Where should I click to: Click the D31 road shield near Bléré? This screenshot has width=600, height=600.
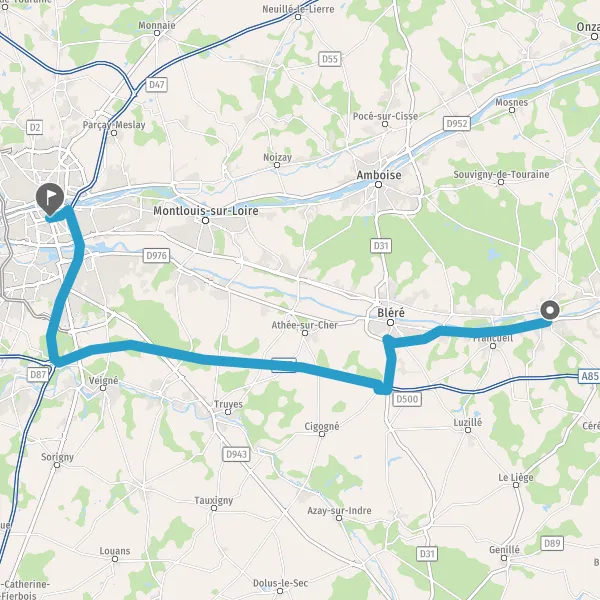click(x=381, y=246)
